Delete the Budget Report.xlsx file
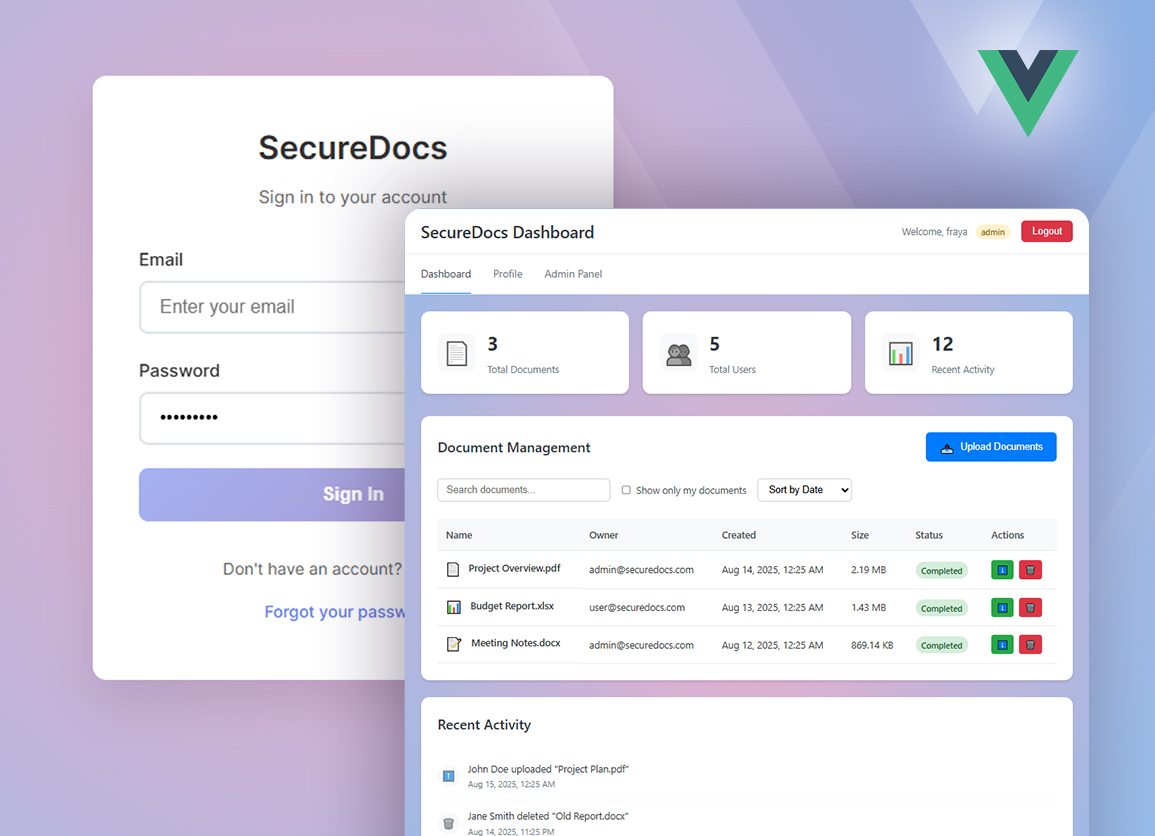1155x836 pixels. click(x=1030, y=607)
